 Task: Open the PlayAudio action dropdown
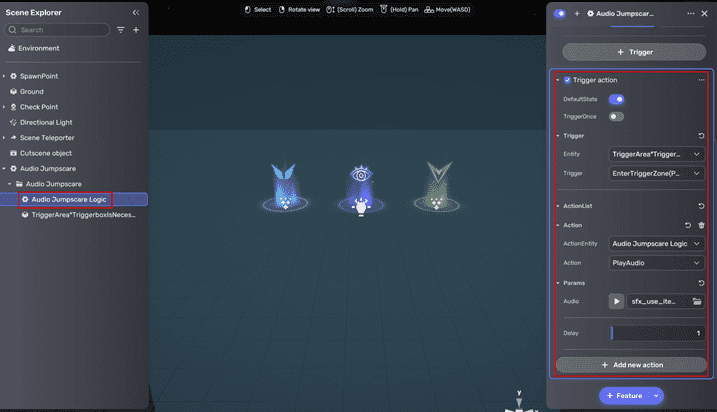coord(657,262)
